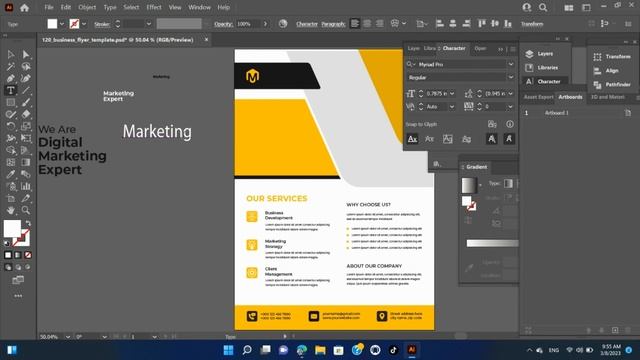Open the tracking value dropdown
640x360 pixels.
pyautogui.click(x=511, y=107)
